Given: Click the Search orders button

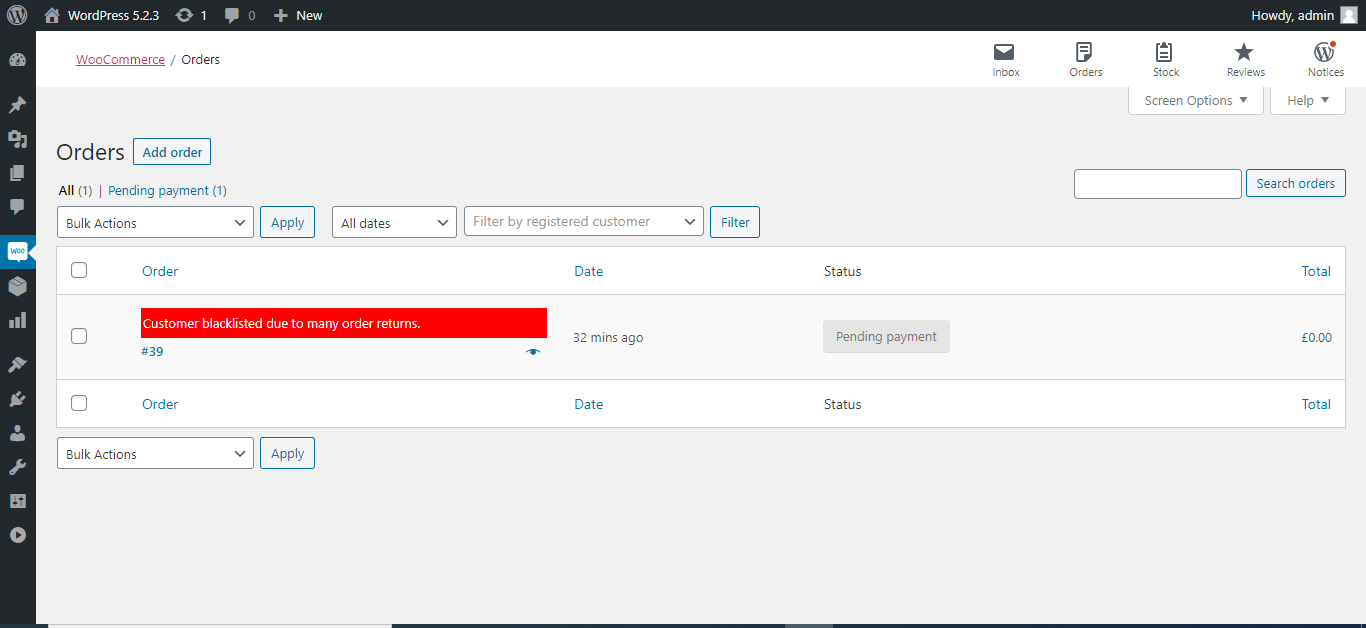Looking at the screenshot, I should [x=1296, y=183].
